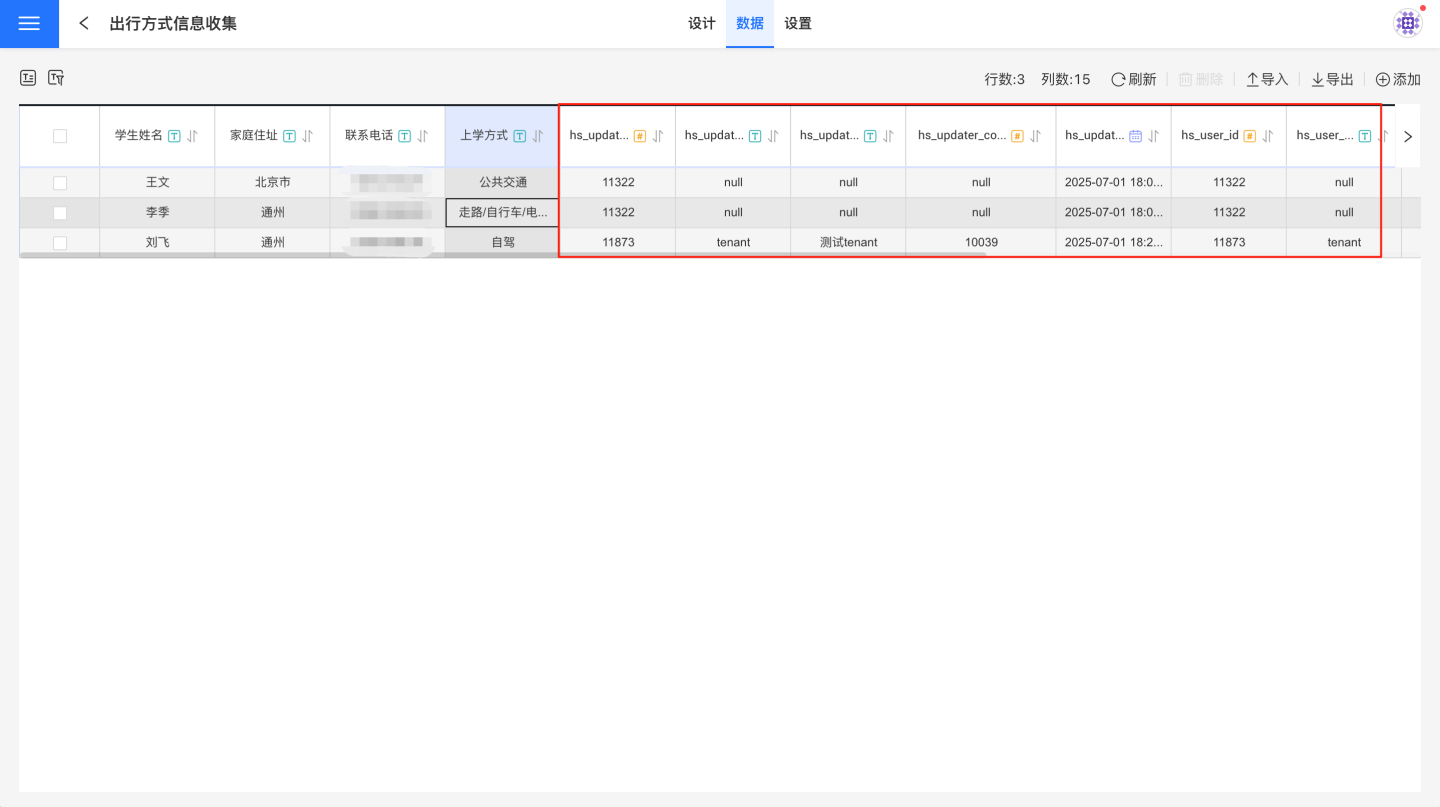Click the first table view icon above the checkbox column
Screen dimensions: 1440x807
(28, 78)
